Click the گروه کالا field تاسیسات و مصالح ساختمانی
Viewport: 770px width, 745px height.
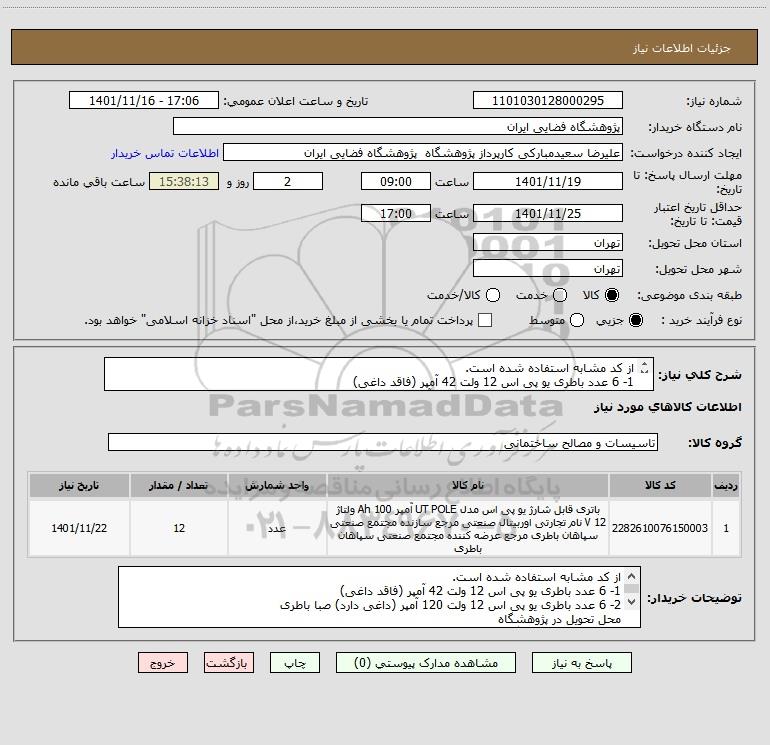[x=383, y=442]
